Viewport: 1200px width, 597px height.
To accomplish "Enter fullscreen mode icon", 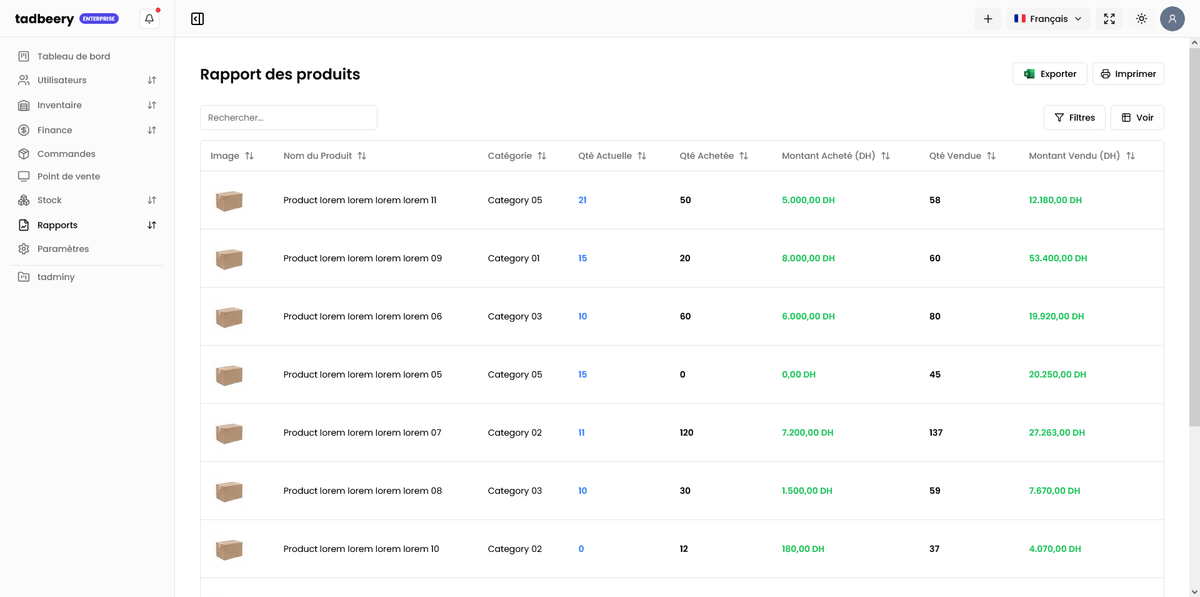I will pyautogui.click(x=1109, y=19).
